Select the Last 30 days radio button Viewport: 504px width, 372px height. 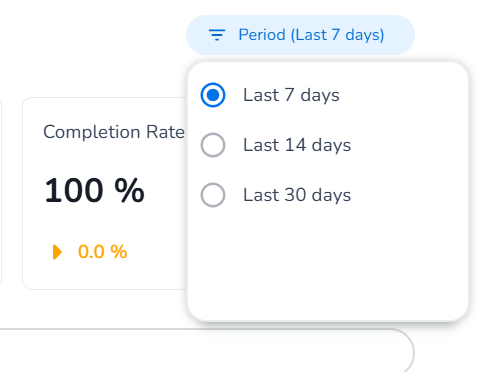pyautogui.click(x=213, y=195)
